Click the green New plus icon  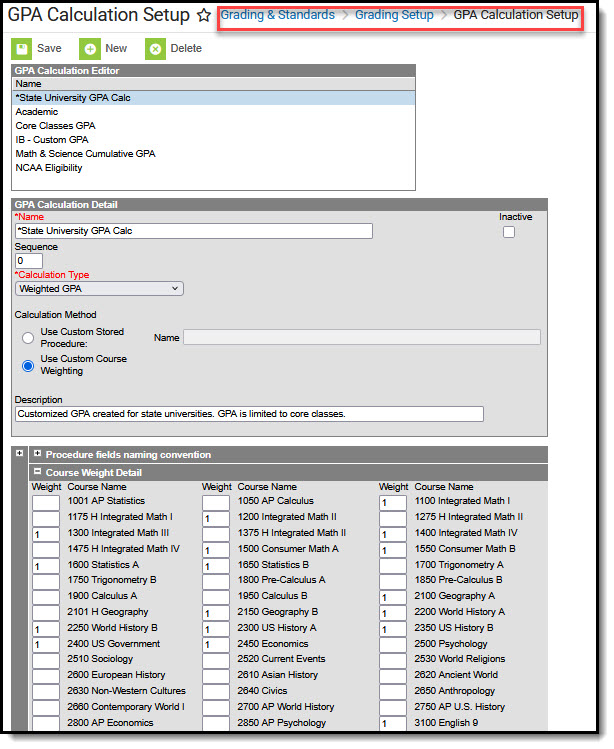click(90, 49)
